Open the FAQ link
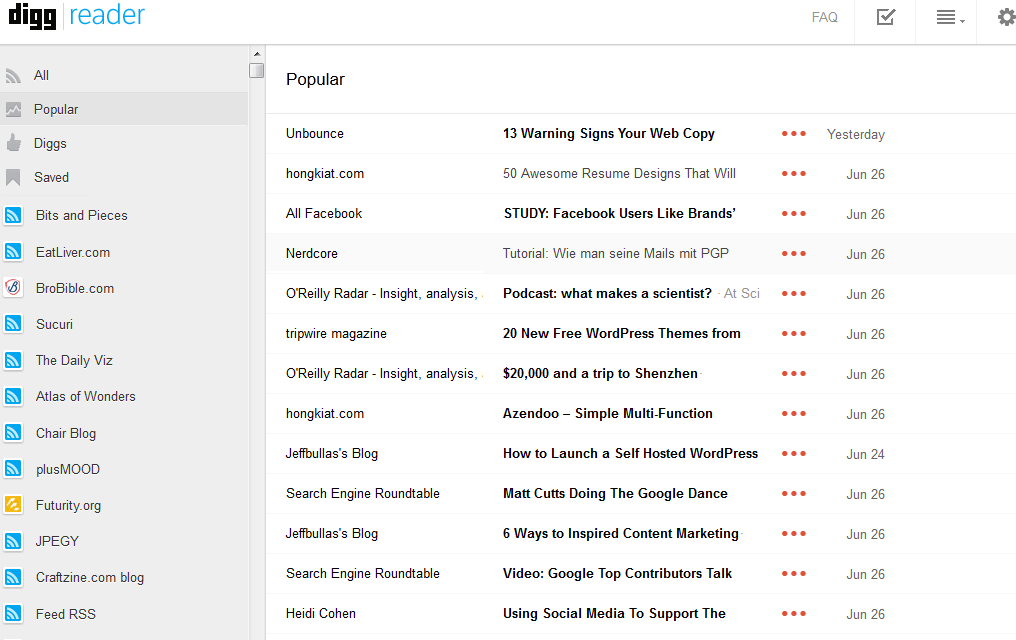 coord(824,17)
